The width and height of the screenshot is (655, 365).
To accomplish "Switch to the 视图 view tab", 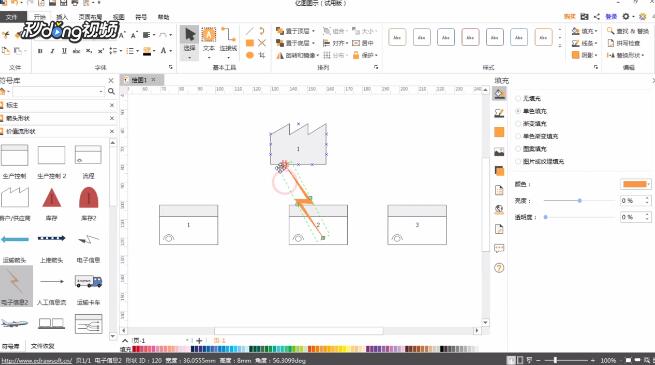I will click(x=119, y=17).
